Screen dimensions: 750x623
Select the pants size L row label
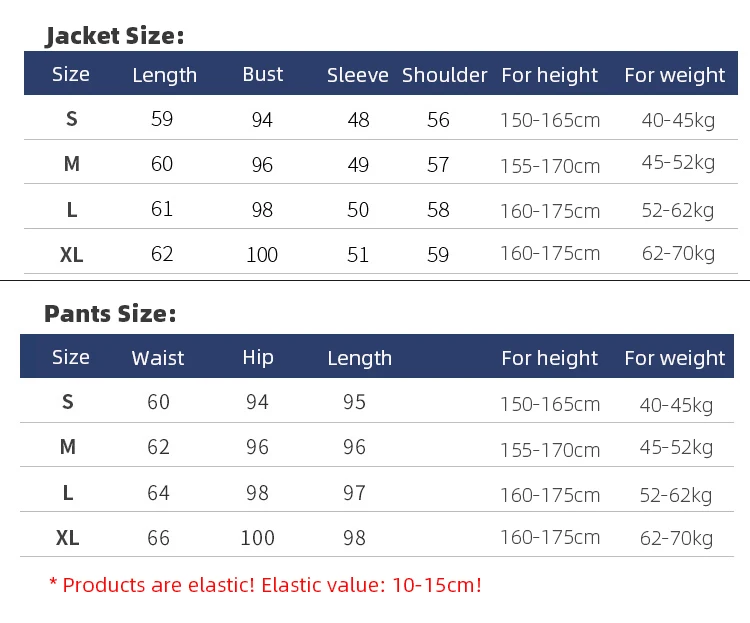[68, 493]
